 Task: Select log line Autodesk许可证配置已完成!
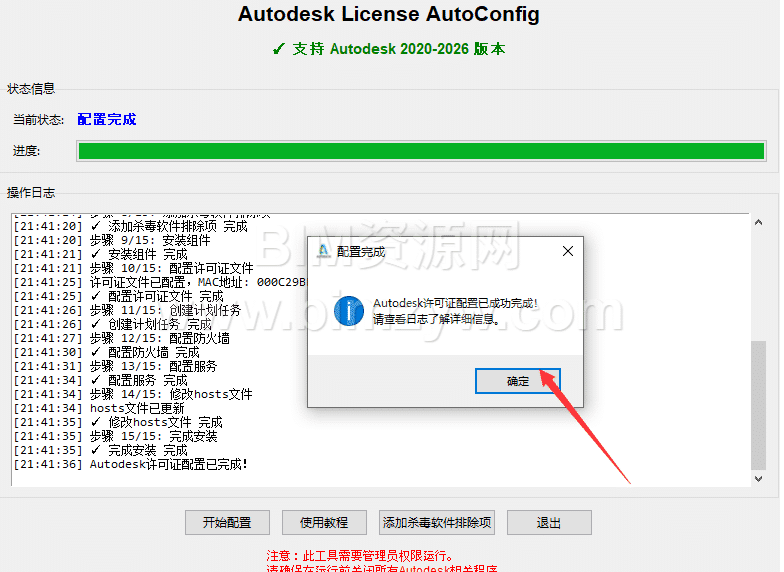point(168,464)
